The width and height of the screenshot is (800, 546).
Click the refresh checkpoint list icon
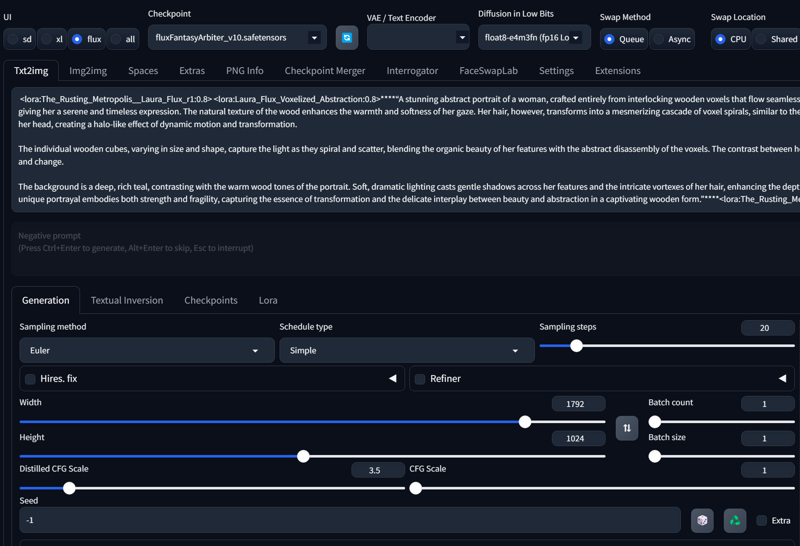pos(346,38)
